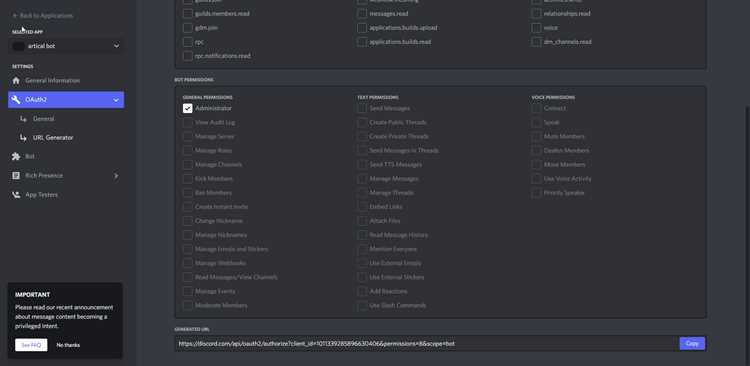
Task: Toggle Use Voice Activity permission
Action: point(537,179)
